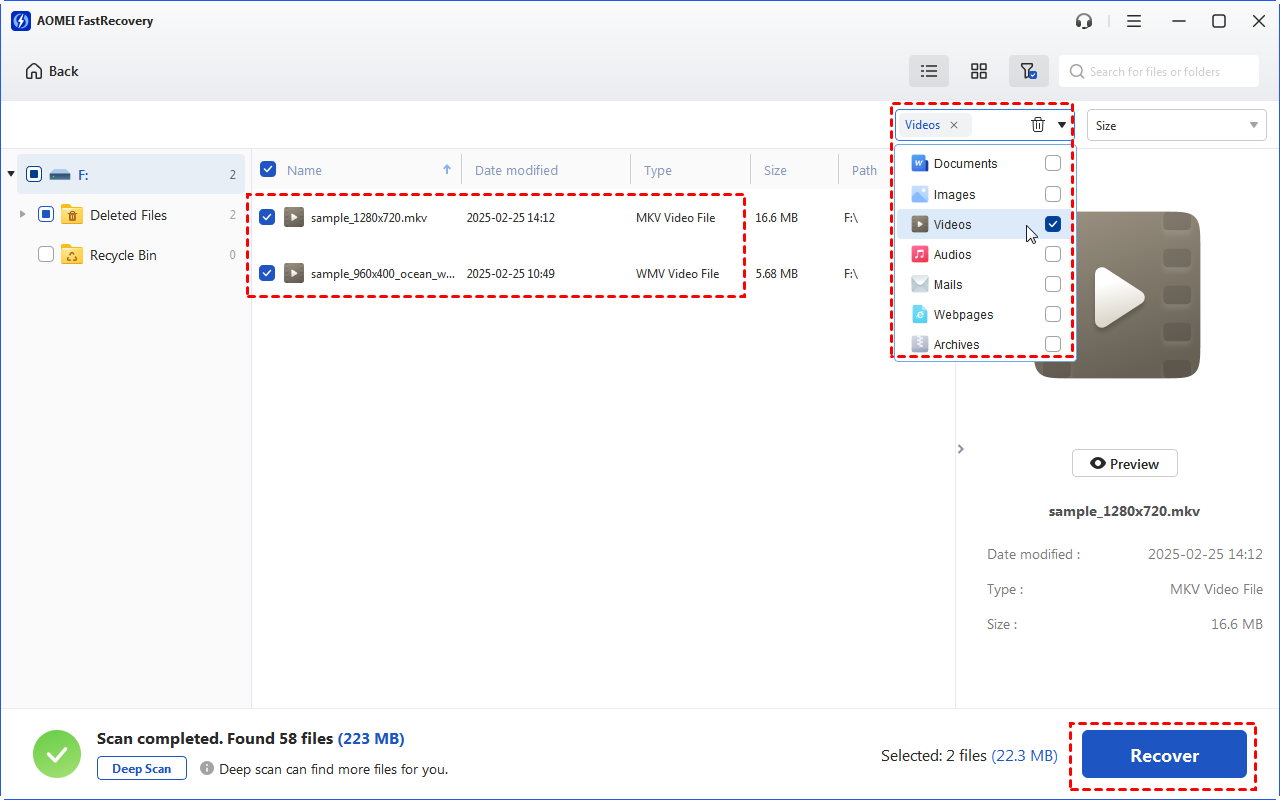Uncheck the Videos filter checkbox
Image resolution: width=1280 pixels, height=800 pixels.
click(1053, 224)
